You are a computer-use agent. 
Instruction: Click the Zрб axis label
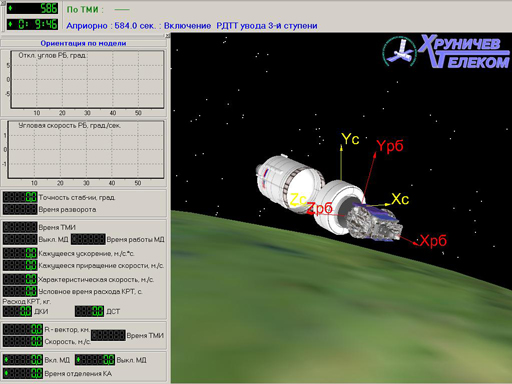click(x=320, y=208)
